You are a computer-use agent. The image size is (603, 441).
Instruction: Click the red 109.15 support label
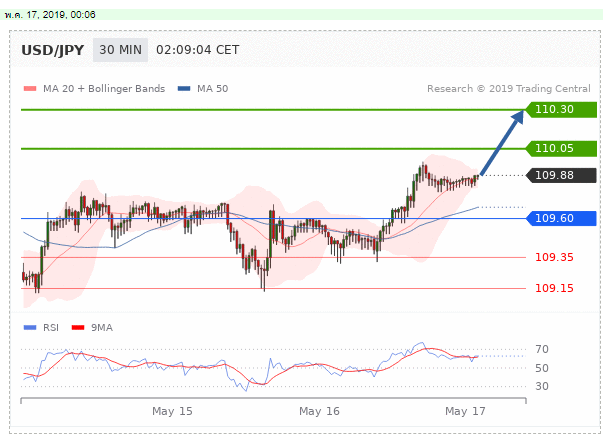(x=554, y=288)
